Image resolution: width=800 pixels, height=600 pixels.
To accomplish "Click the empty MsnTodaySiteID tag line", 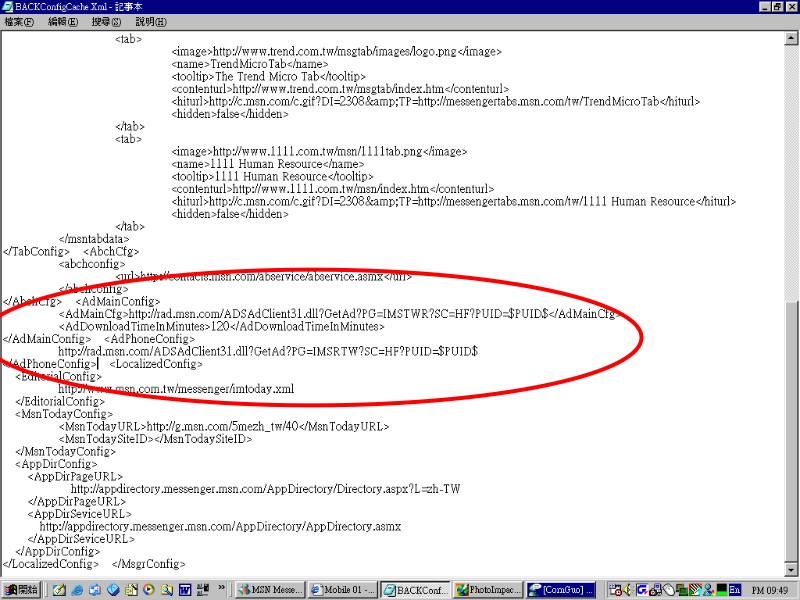I will pyautogui.click(x=156, y=439).
